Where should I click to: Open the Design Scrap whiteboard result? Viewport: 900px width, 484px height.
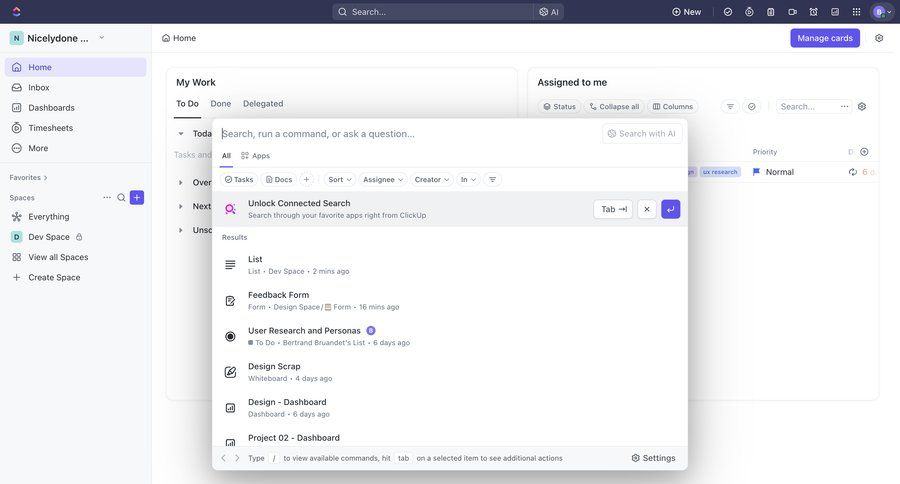tap(449, 372)
